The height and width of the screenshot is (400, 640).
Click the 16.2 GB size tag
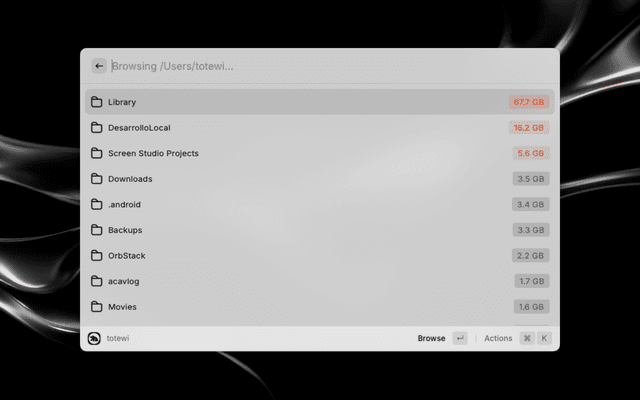[529, 128]
